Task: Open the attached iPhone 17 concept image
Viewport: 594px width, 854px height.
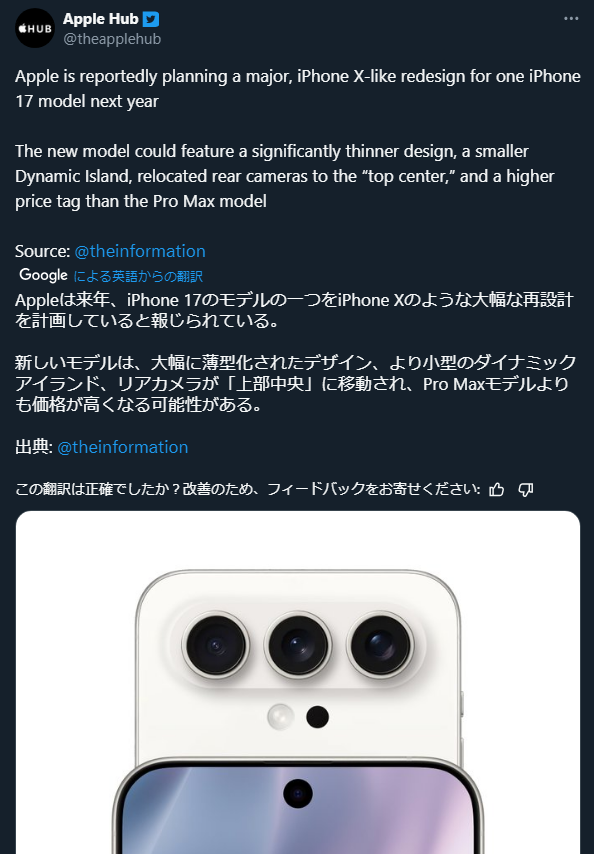Action: pyautogui.click(x=298, y=682)
